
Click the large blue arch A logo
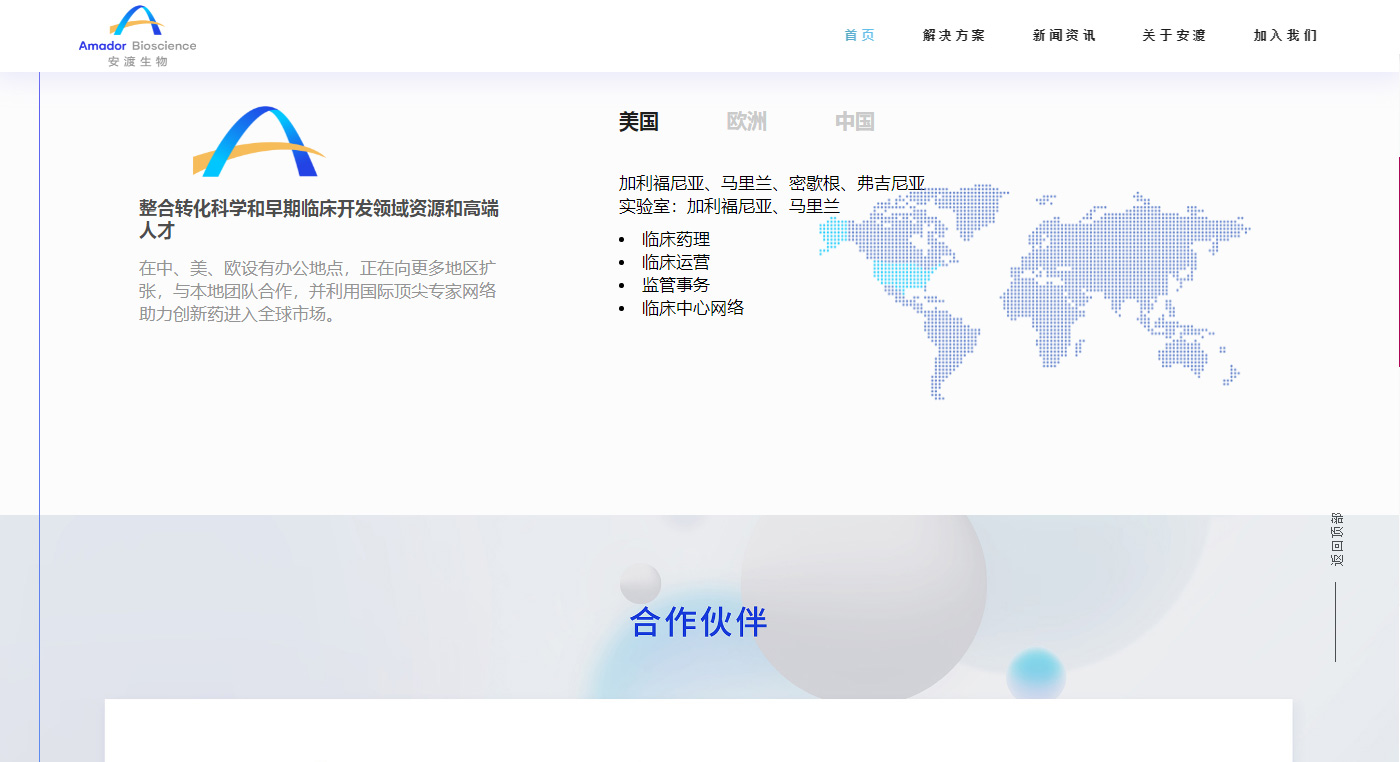click(258, 142)
